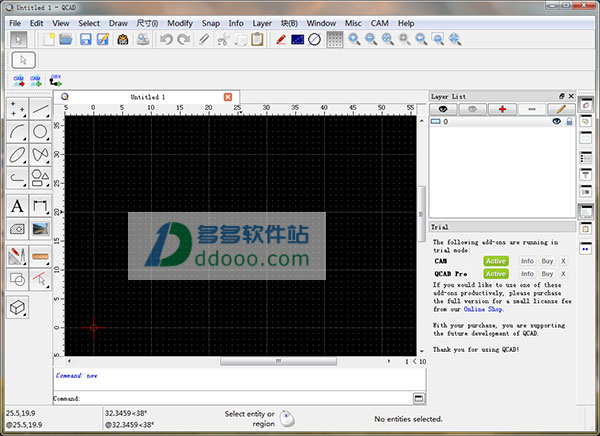Toggle visibility eye of layer 0
The width and height of the screenshot is (600, 436).
[556, 121]
